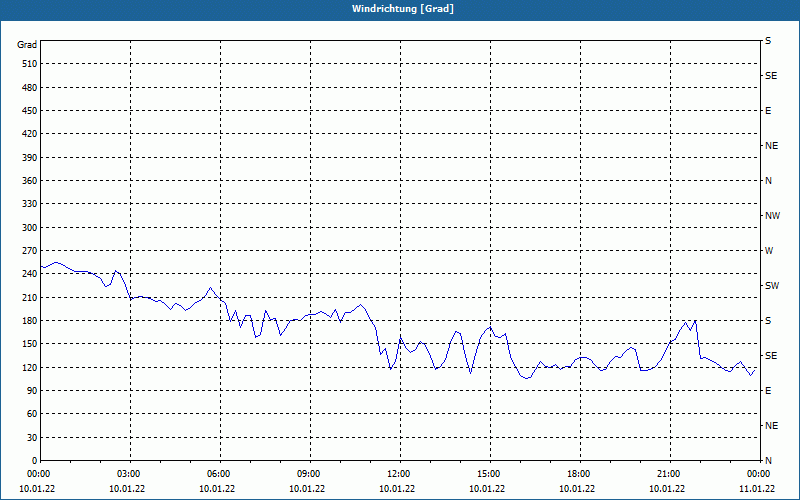Click the E compass label beside the 90 gridline

coord(768,391)
